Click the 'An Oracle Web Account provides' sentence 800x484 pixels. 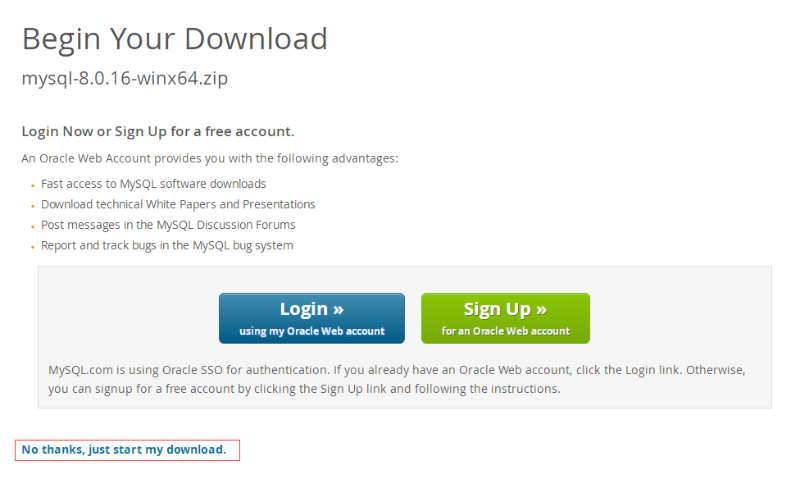coord(210,159)
